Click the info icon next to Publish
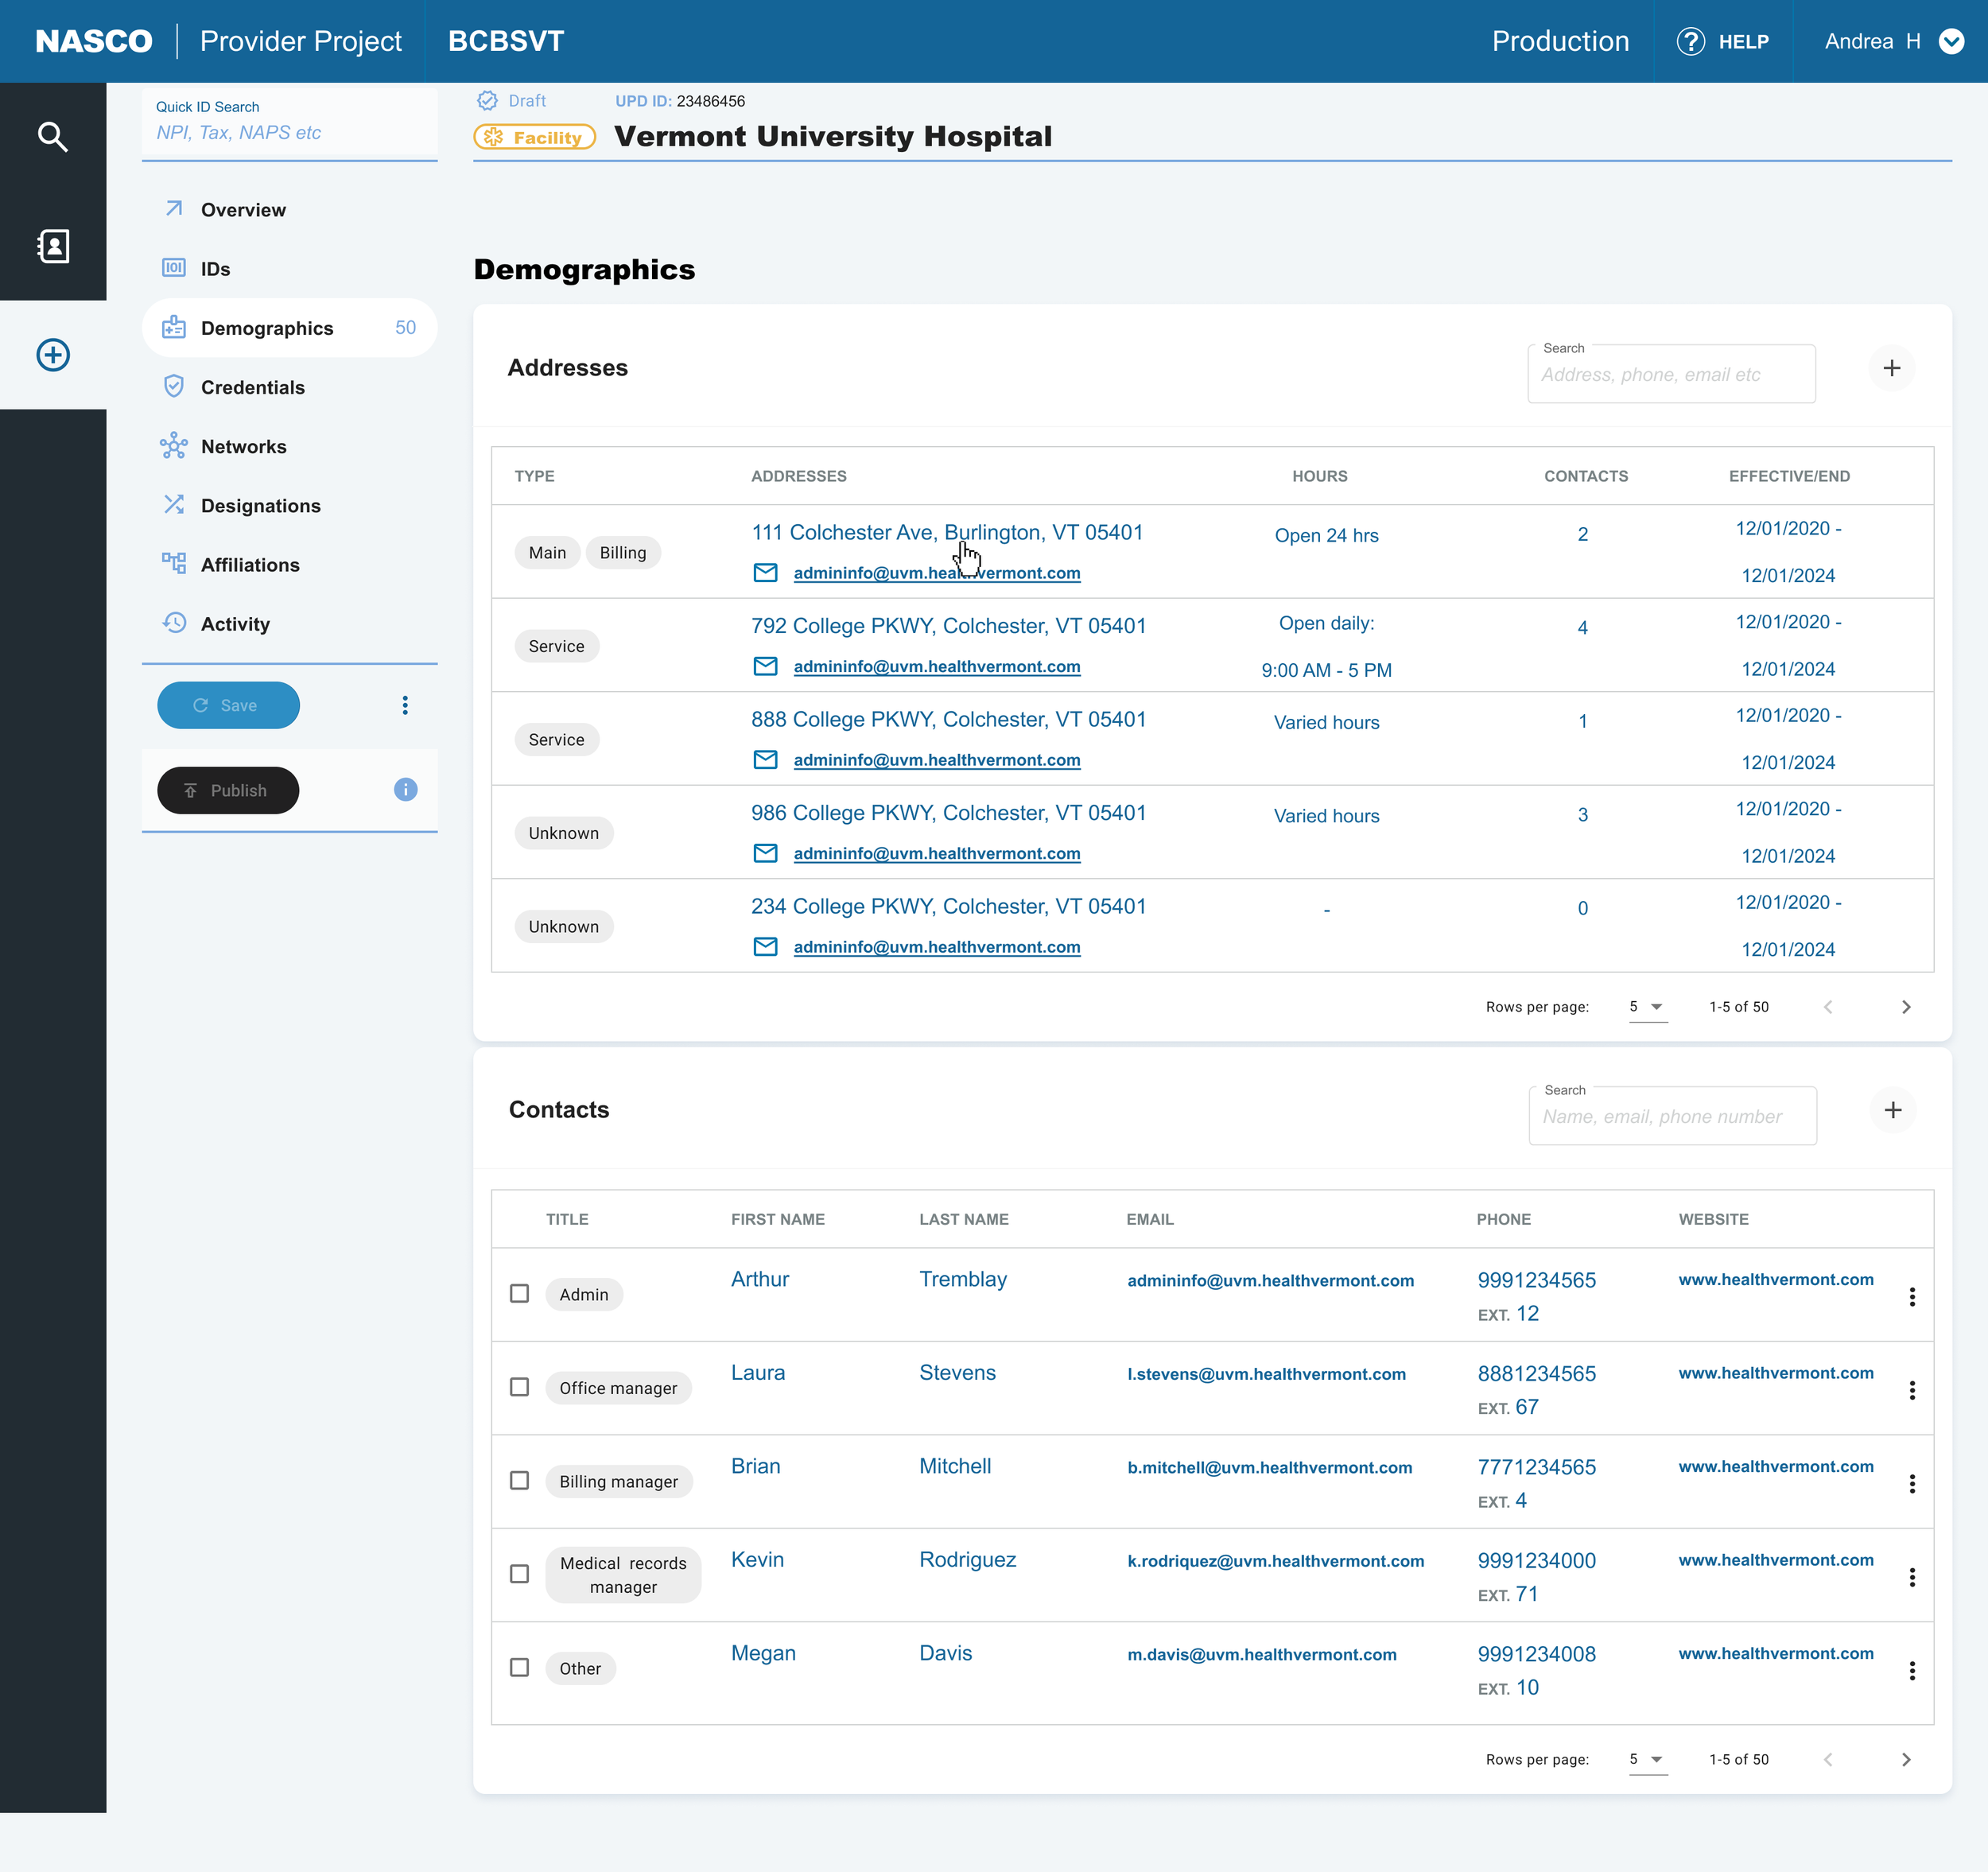 coord(405,790)
